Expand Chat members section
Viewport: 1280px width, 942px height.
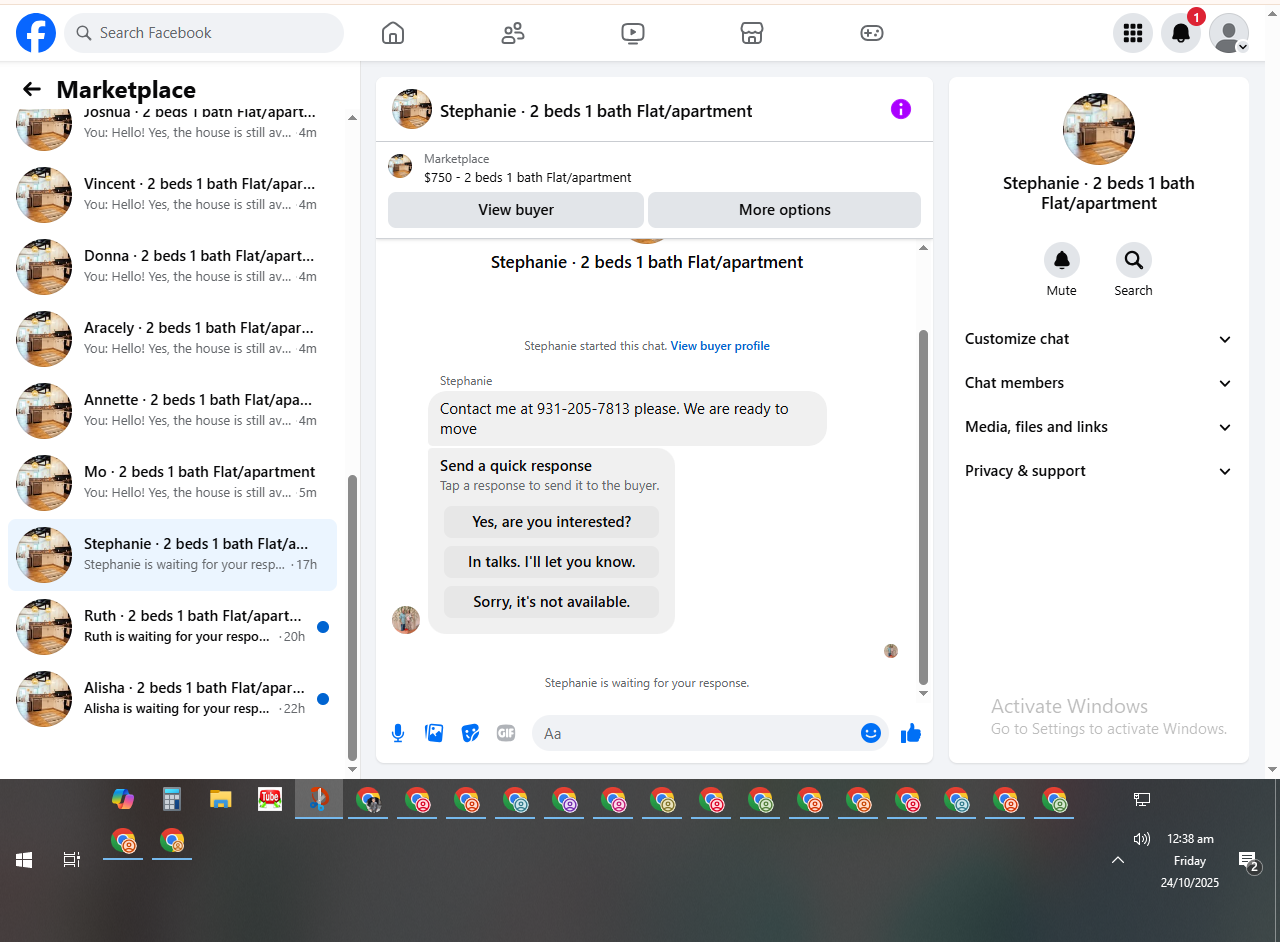tap(1098, 383)
